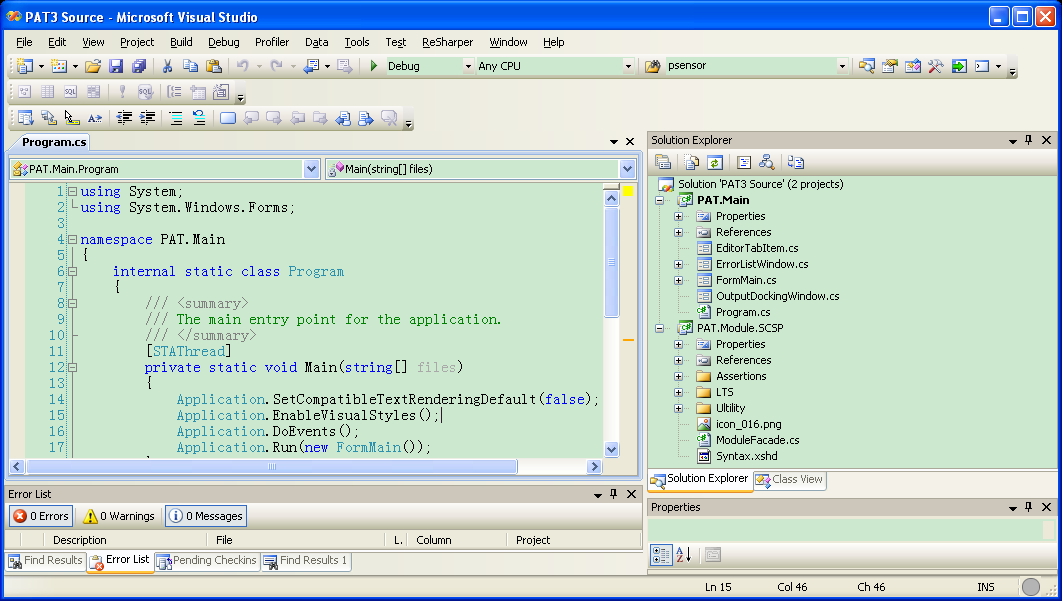Open the ReSharper menu
1062x601 pixels.
coord(447,42)
